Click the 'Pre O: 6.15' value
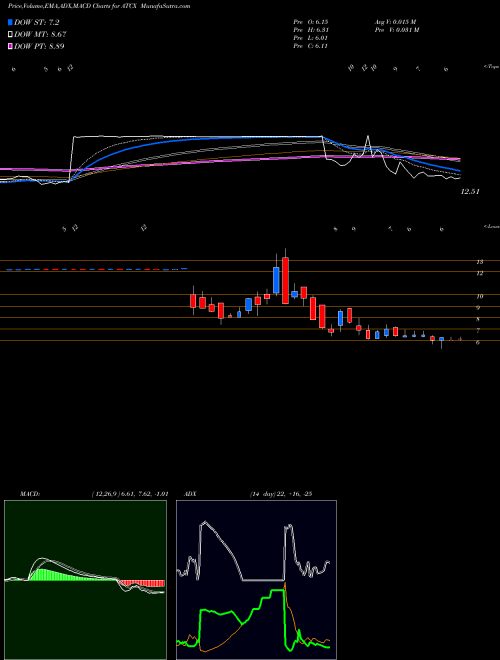500x660 pixels. [x=311, y=21]
